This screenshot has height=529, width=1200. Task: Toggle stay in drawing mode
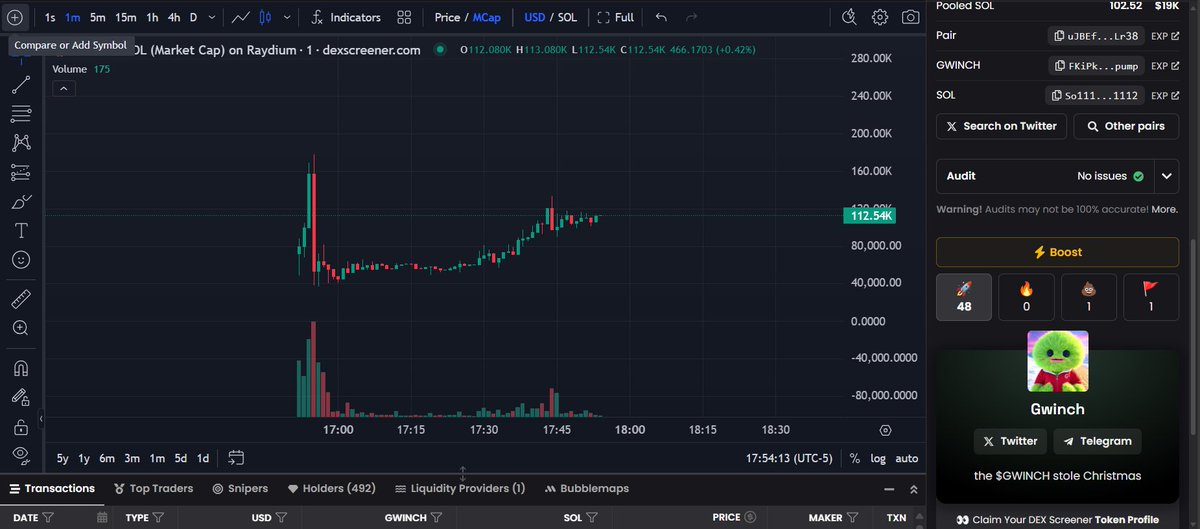pyautogui.click(x=20, y=396)
